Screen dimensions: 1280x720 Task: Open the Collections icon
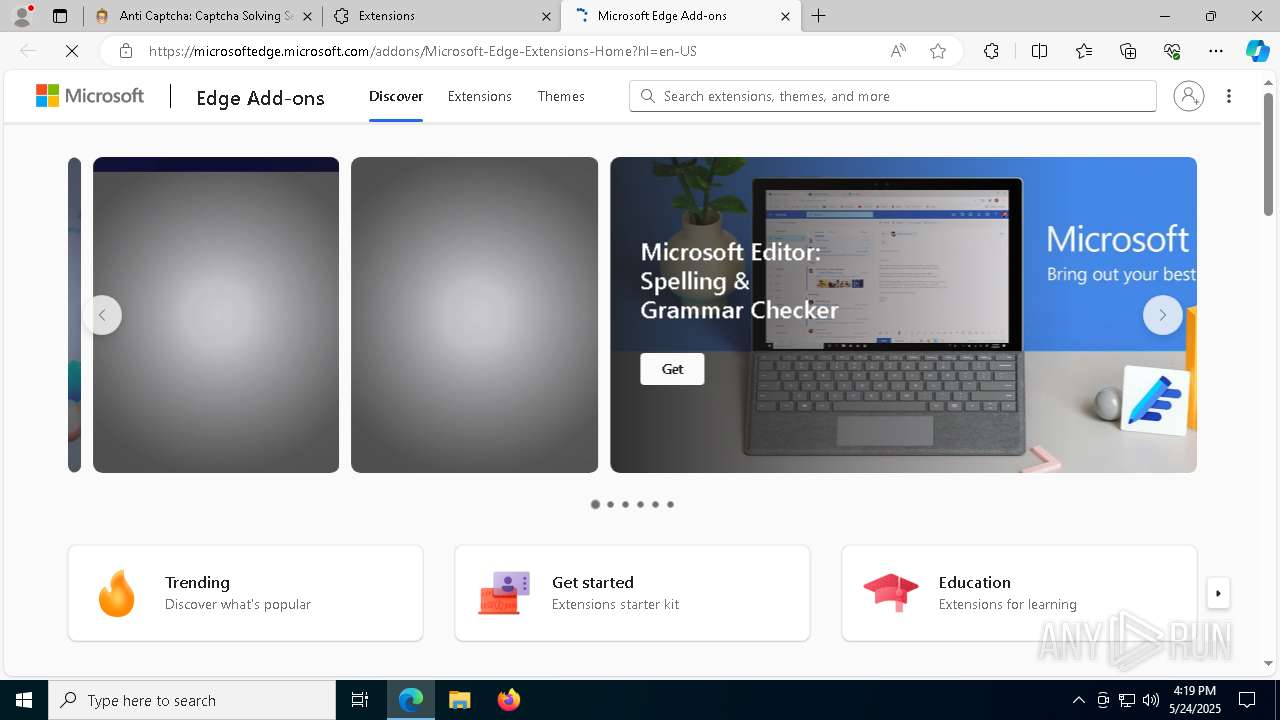coord(1128,51)
